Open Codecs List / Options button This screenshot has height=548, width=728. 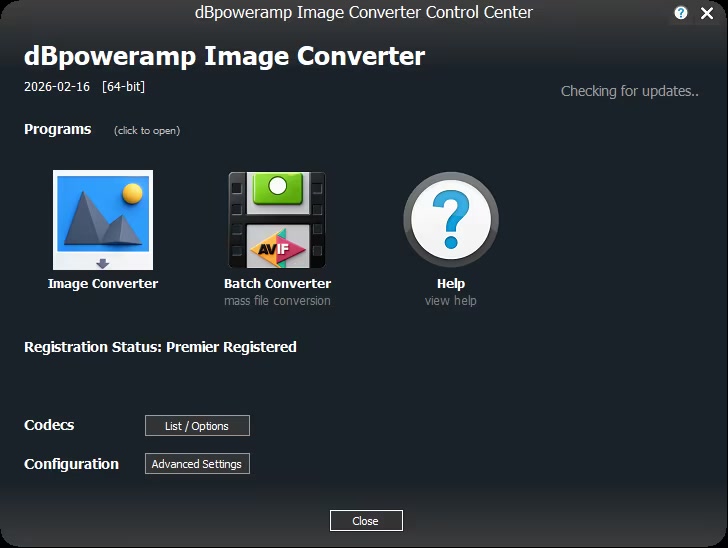point(197,426)
